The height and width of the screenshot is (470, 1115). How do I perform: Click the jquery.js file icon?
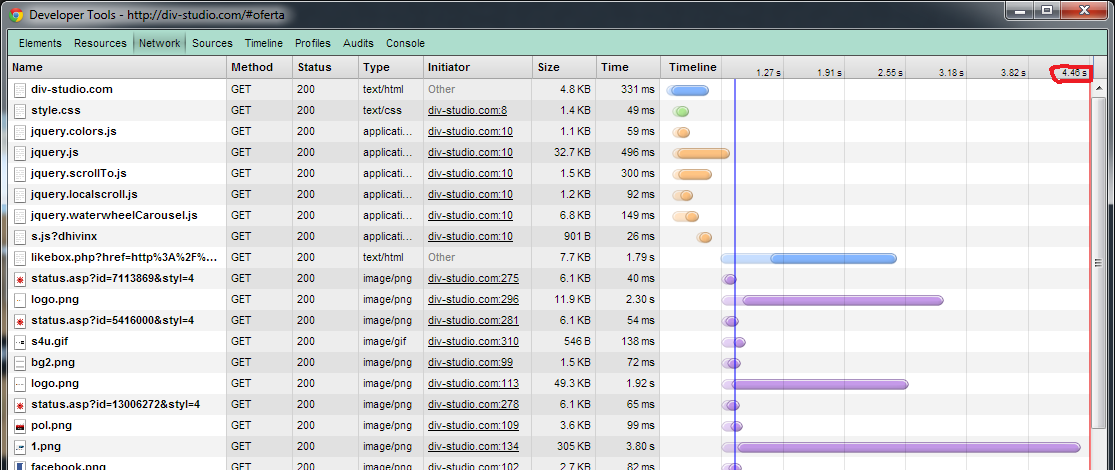pyautogui.click(x=20, y=153)
